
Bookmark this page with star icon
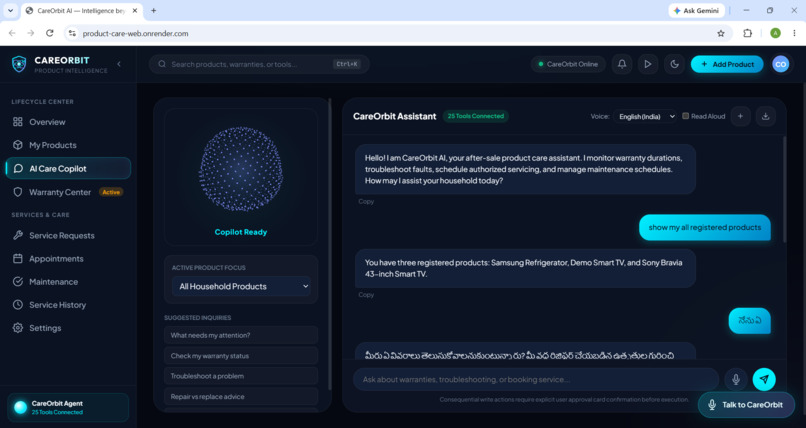(721, 33)
